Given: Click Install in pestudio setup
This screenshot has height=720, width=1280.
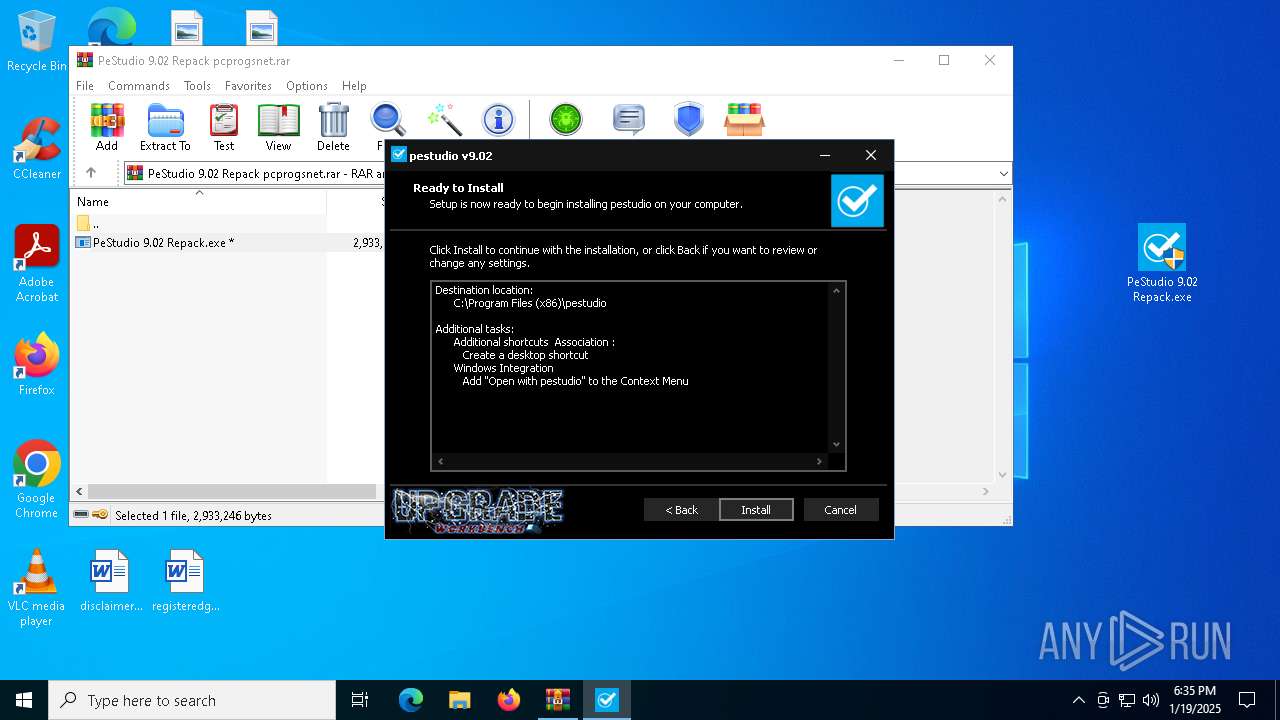Looking at the screenshot, I should click(x=756, y=510).
